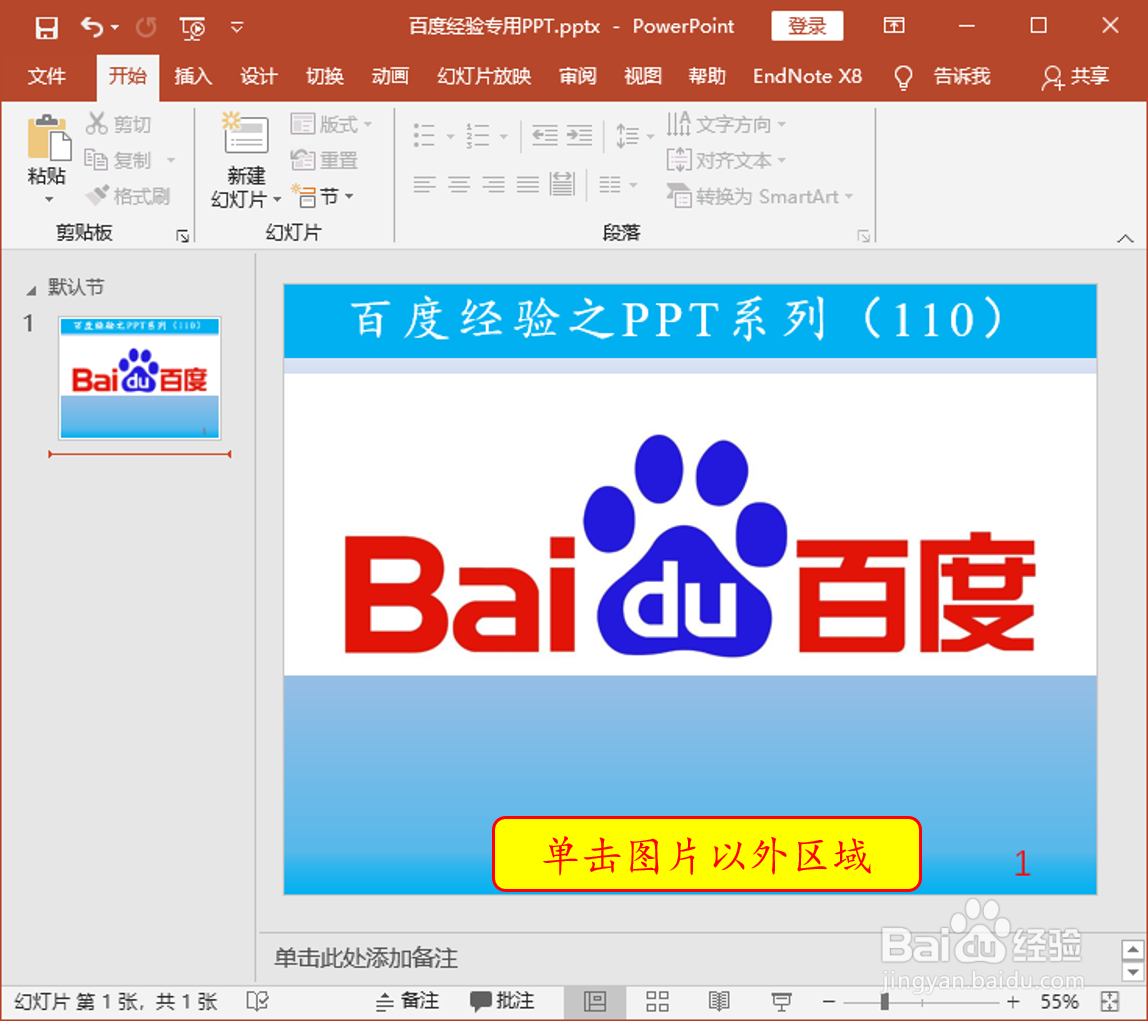Click the Save icon in quick access toolbar
The width and height of the screenshot is (1148, 1021).
coord(46,28)
